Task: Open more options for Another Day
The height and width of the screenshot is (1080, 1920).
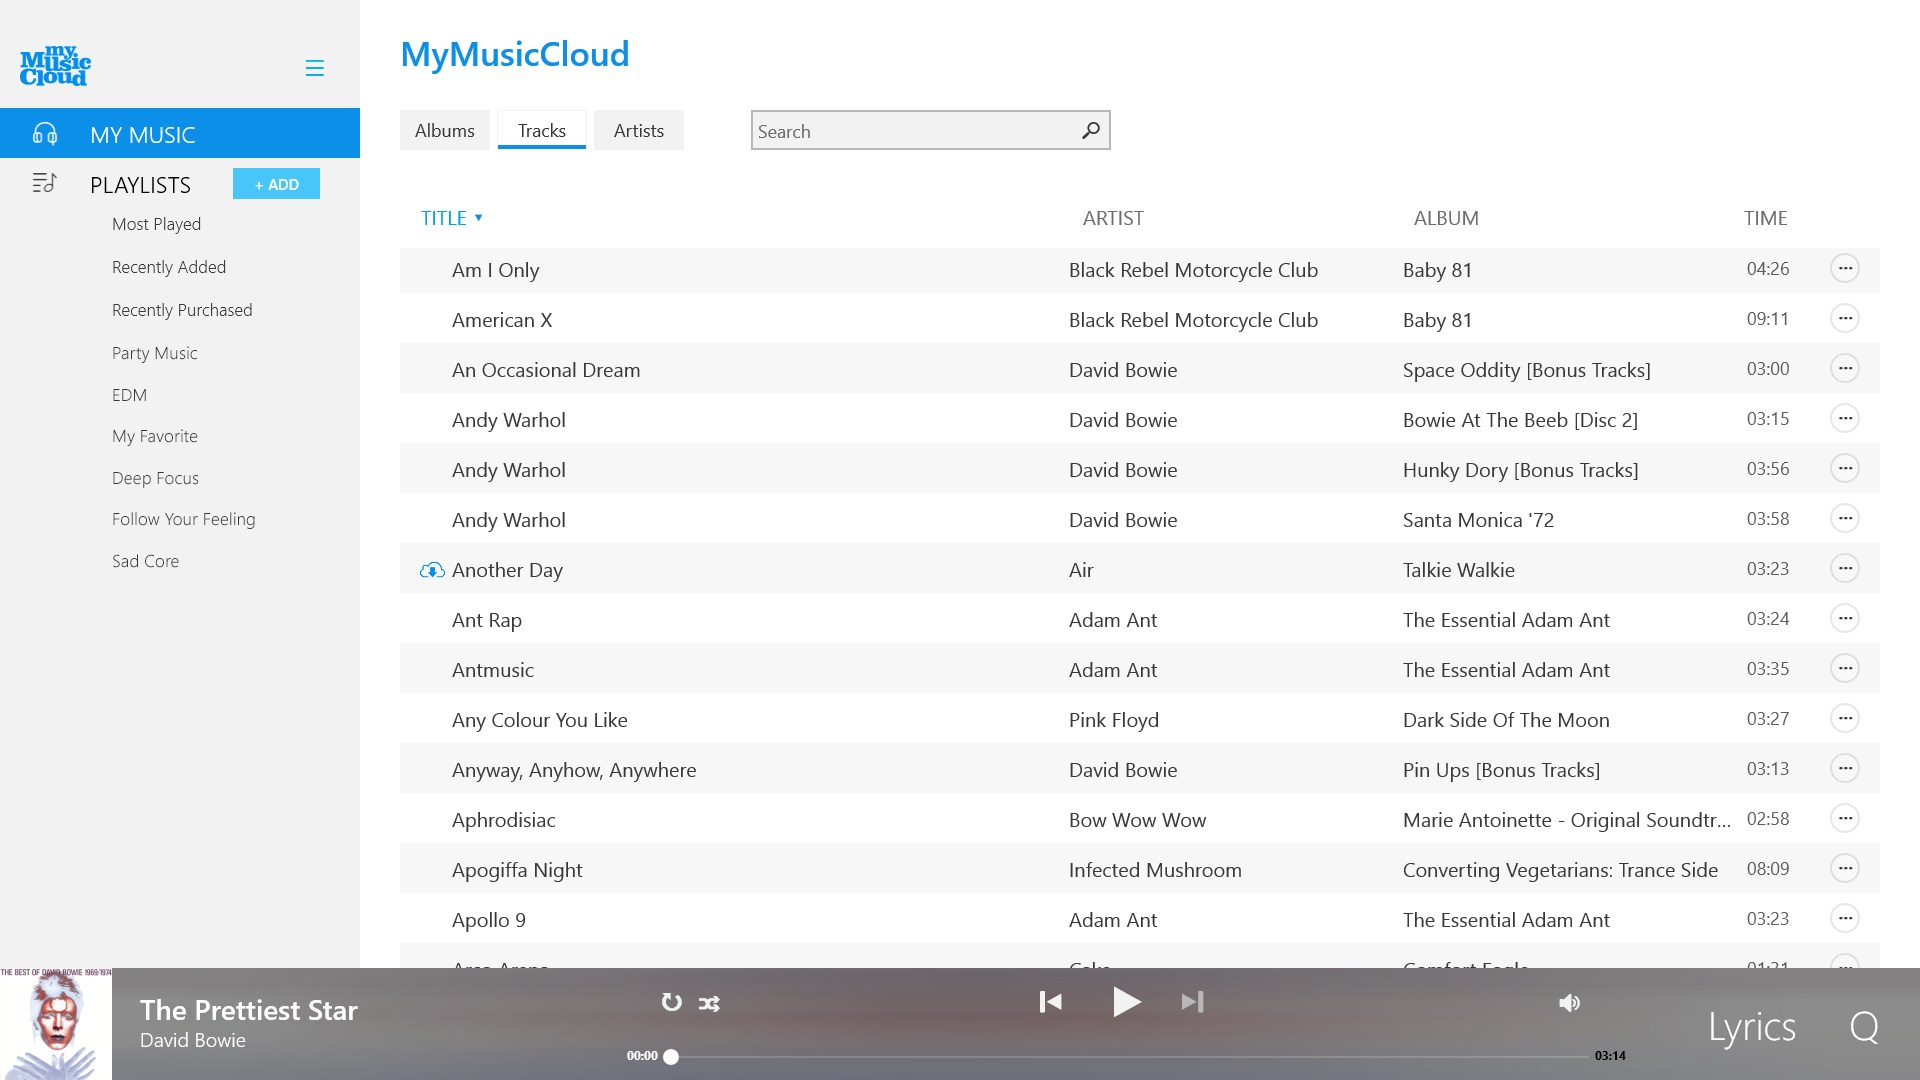Action: pos(1845,568)
